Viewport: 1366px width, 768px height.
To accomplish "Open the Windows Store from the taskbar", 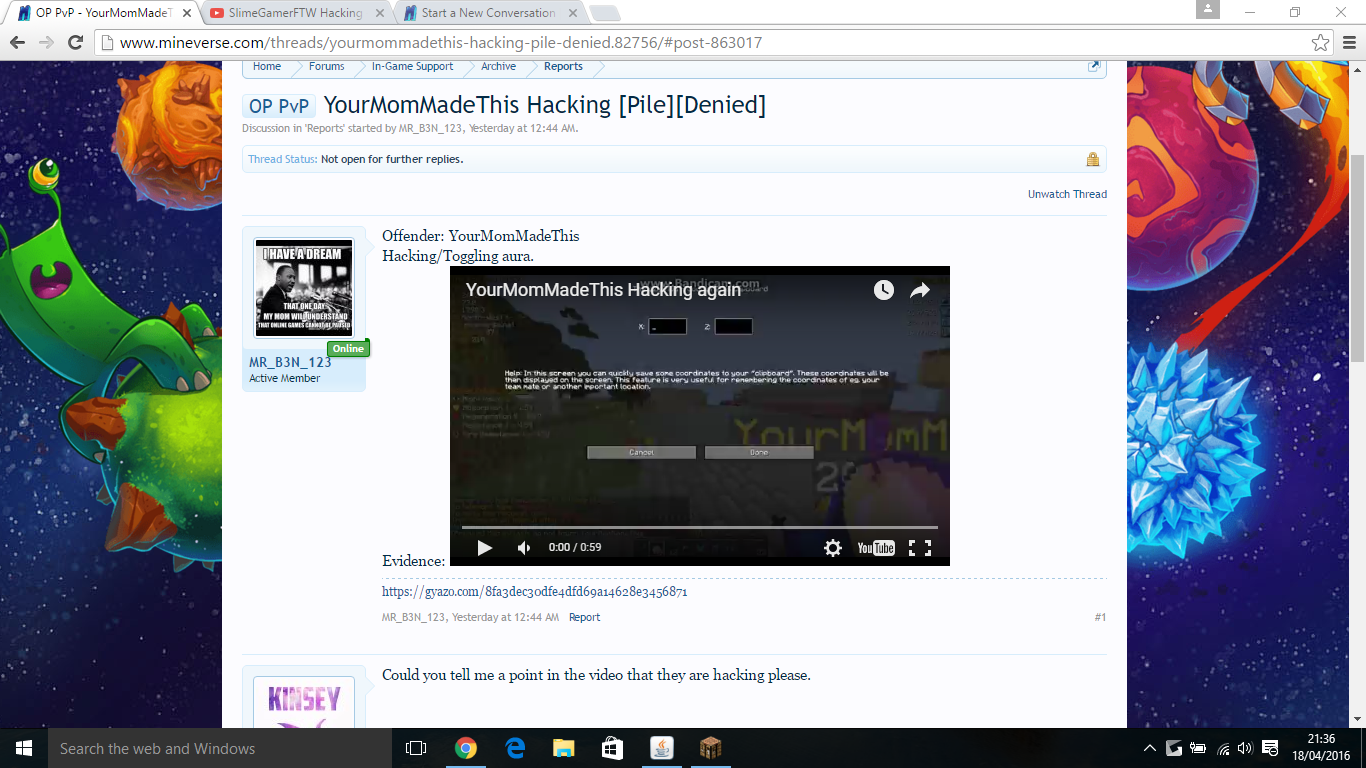I will (613, 748).
